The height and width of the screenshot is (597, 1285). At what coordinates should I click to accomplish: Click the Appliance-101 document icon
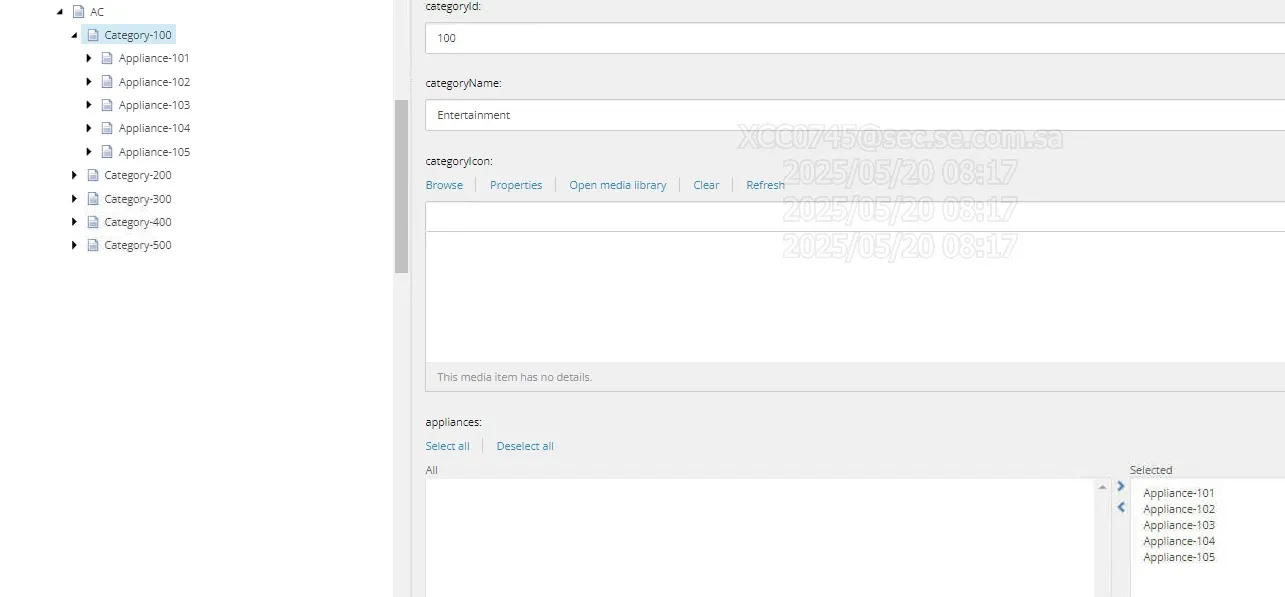tap(107, 57)
